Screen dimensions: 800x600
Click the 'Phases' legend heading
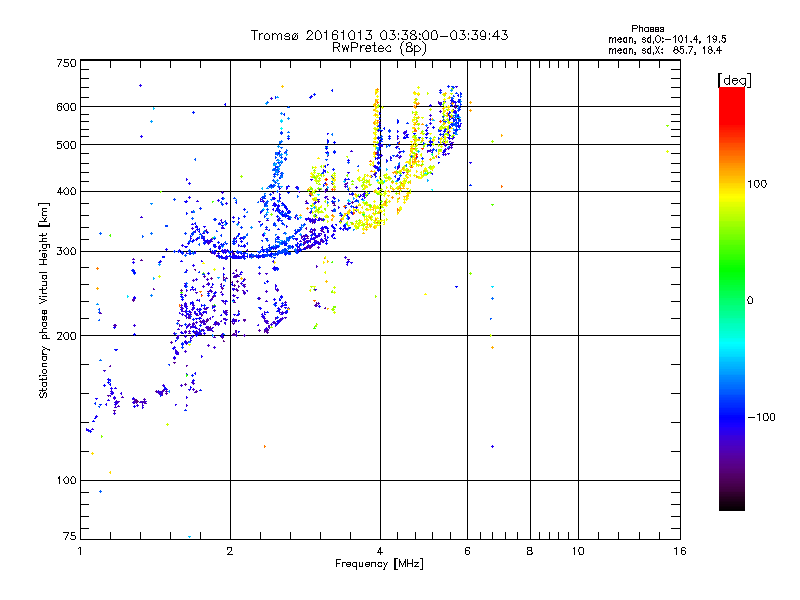coord(647,29)
